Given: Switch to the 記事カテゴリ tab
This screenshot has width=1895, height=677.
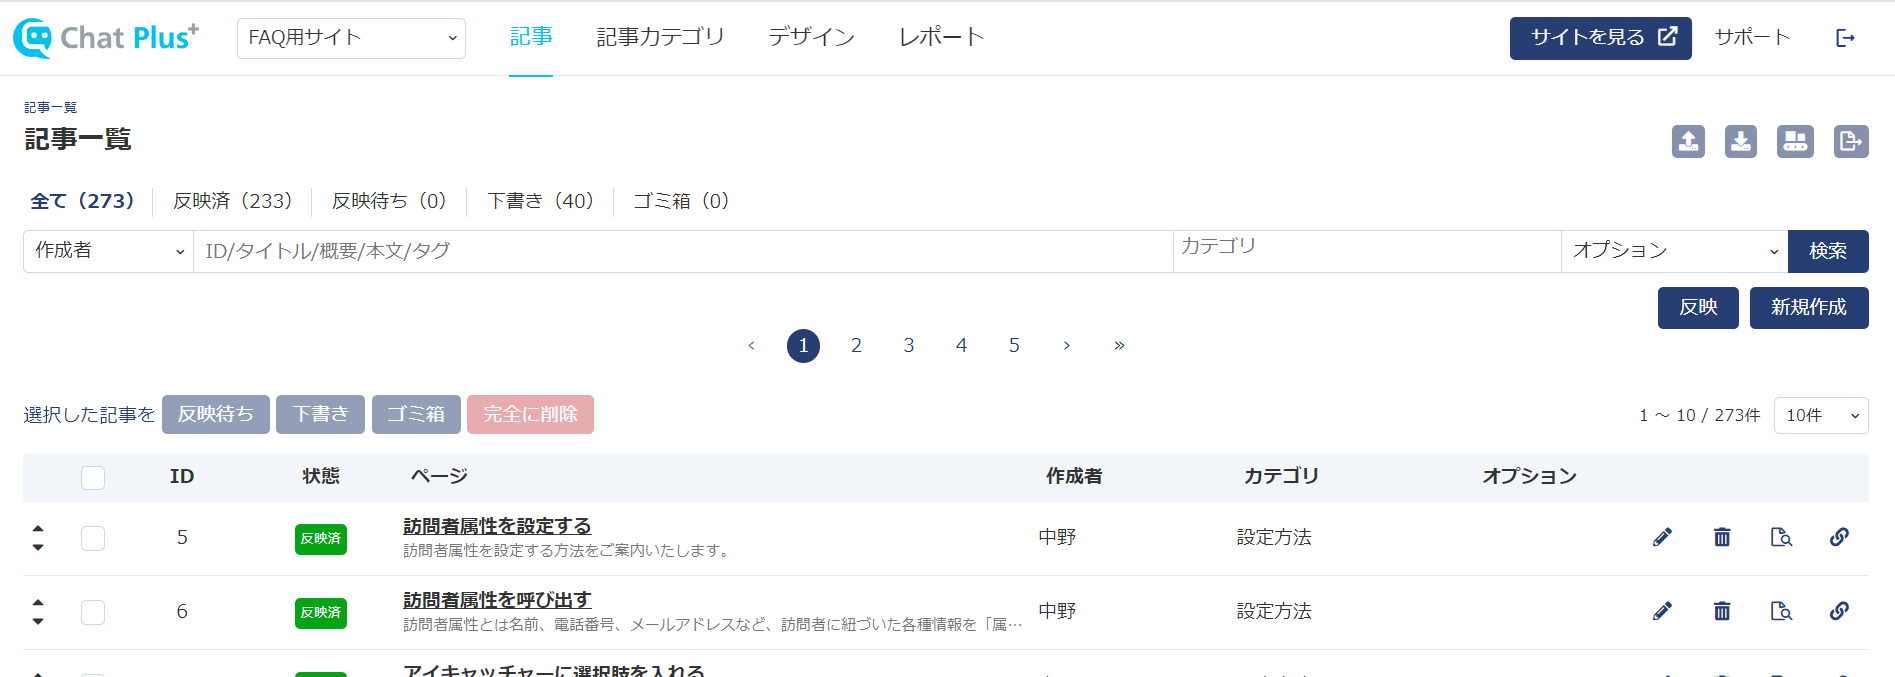Looking at the screenshot, I should pos(660,37).
